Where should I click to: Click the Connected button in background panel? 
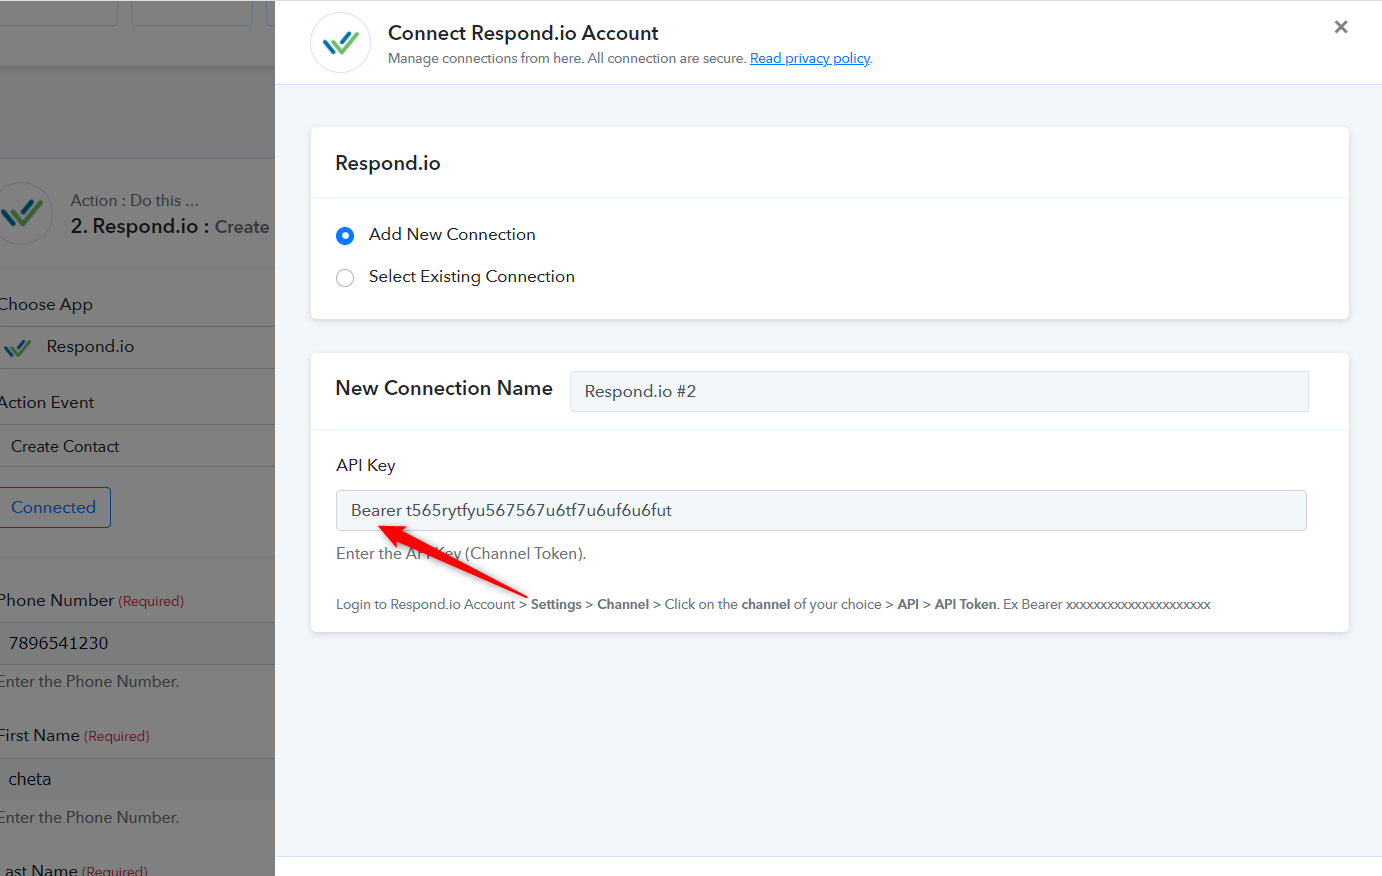[x=54, y=507]
